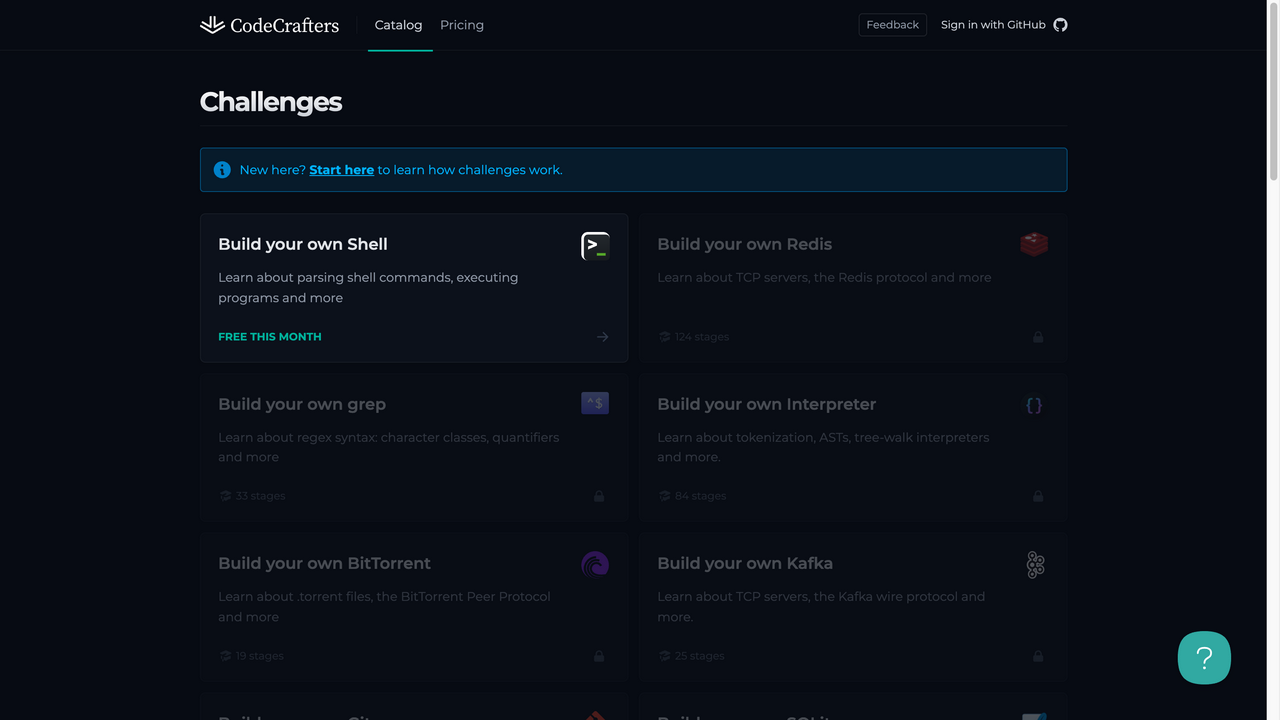Screen dimensions: 1280x720
Task: Click the 124 stages text
Action: point(702,337)
